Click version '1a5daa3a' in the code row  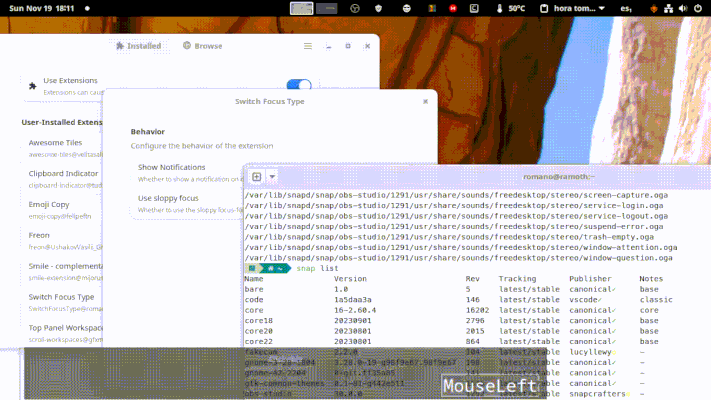353,300
